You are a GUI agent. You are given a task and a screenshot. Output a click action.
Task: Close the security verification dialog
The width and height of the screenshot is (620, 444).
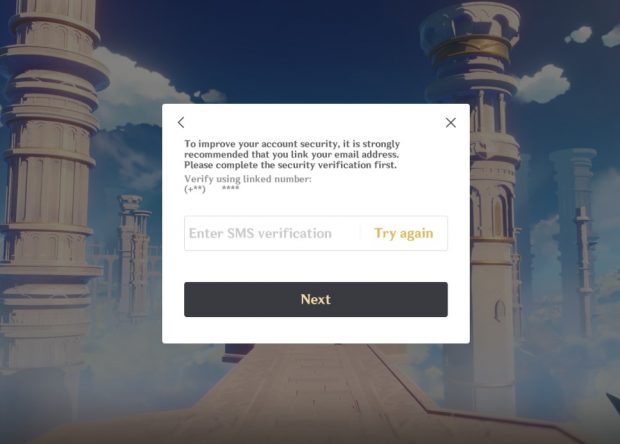(x=451, y=123)
